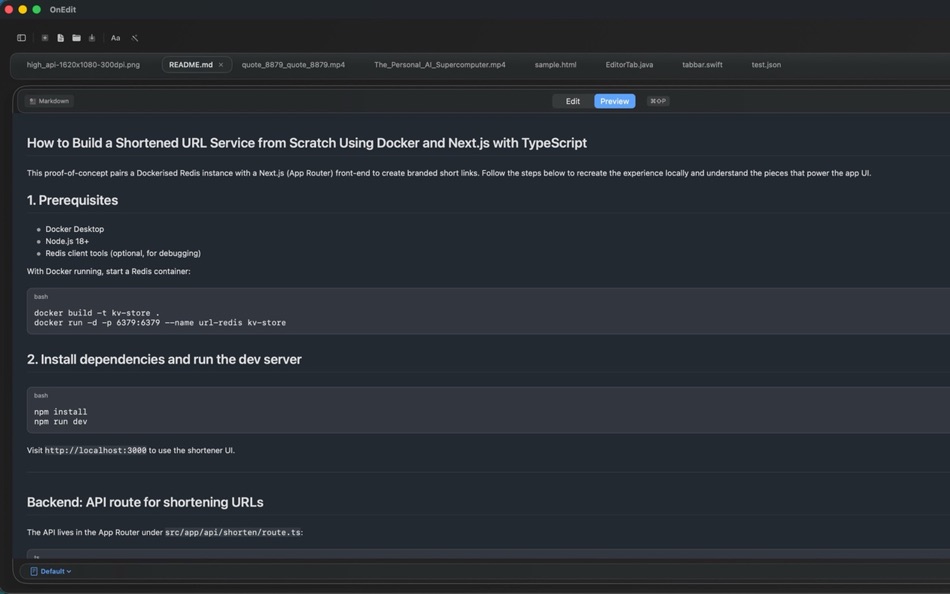Click 'bash' label of docker code block
The width and height of the screenshot is (950, 594).
click(x=41, y=297)
